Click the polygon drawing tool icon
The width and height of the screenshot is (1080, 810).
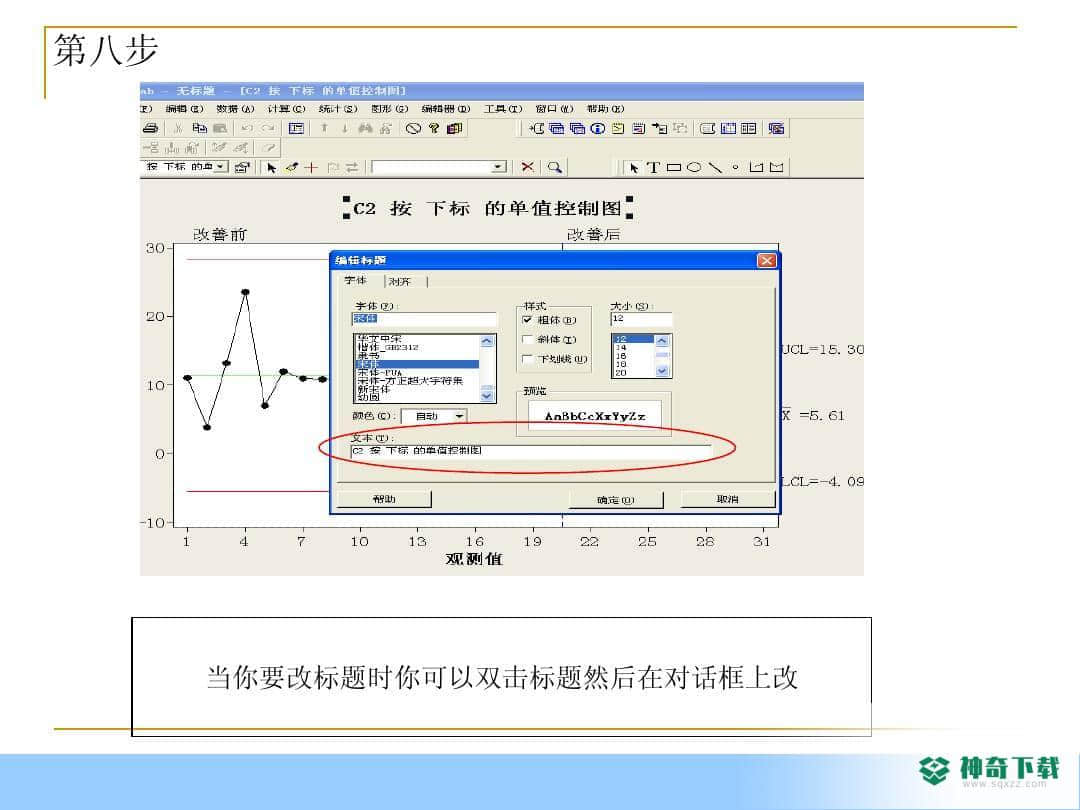click(756, 167)
